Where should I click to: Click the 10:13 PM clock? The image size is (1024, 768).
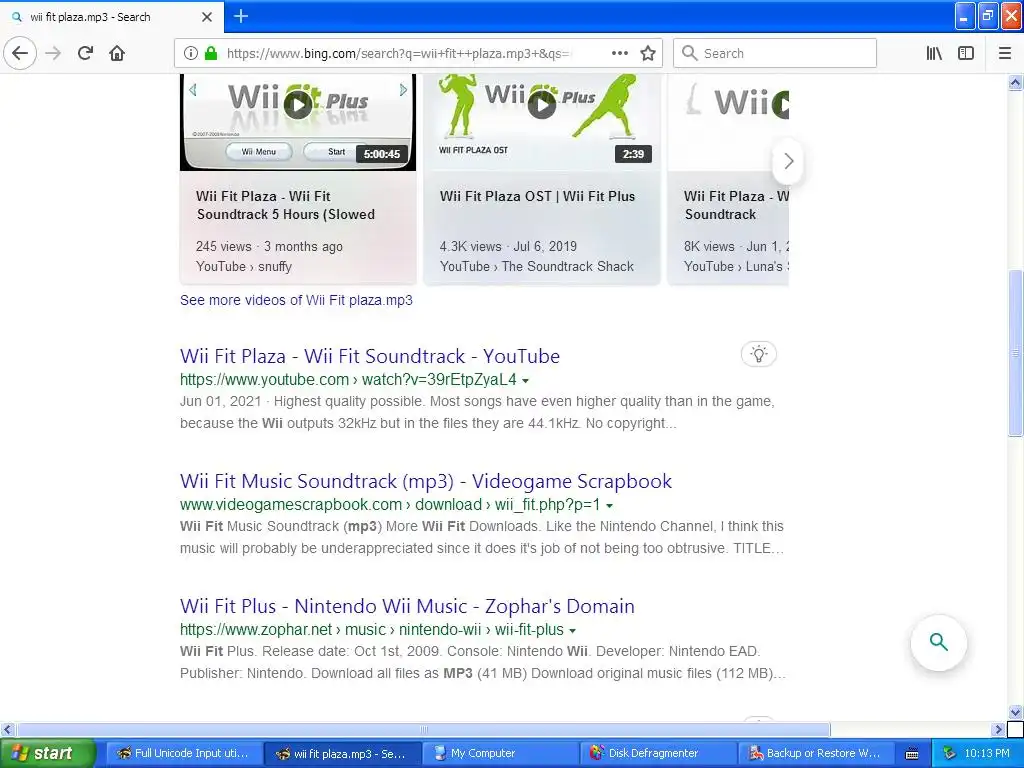click(987, 754)
